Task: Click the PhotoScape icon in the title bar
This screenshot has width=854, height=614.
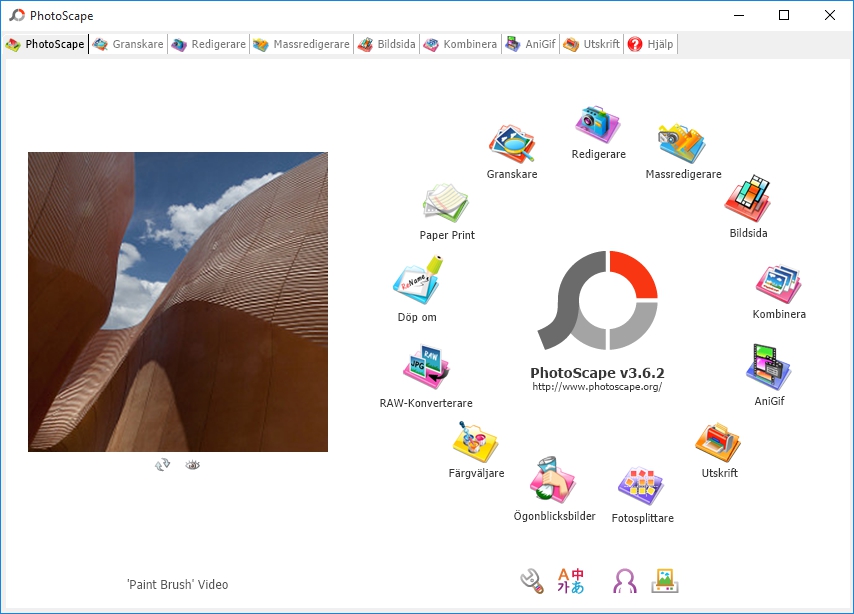Action: pos(17,15)
